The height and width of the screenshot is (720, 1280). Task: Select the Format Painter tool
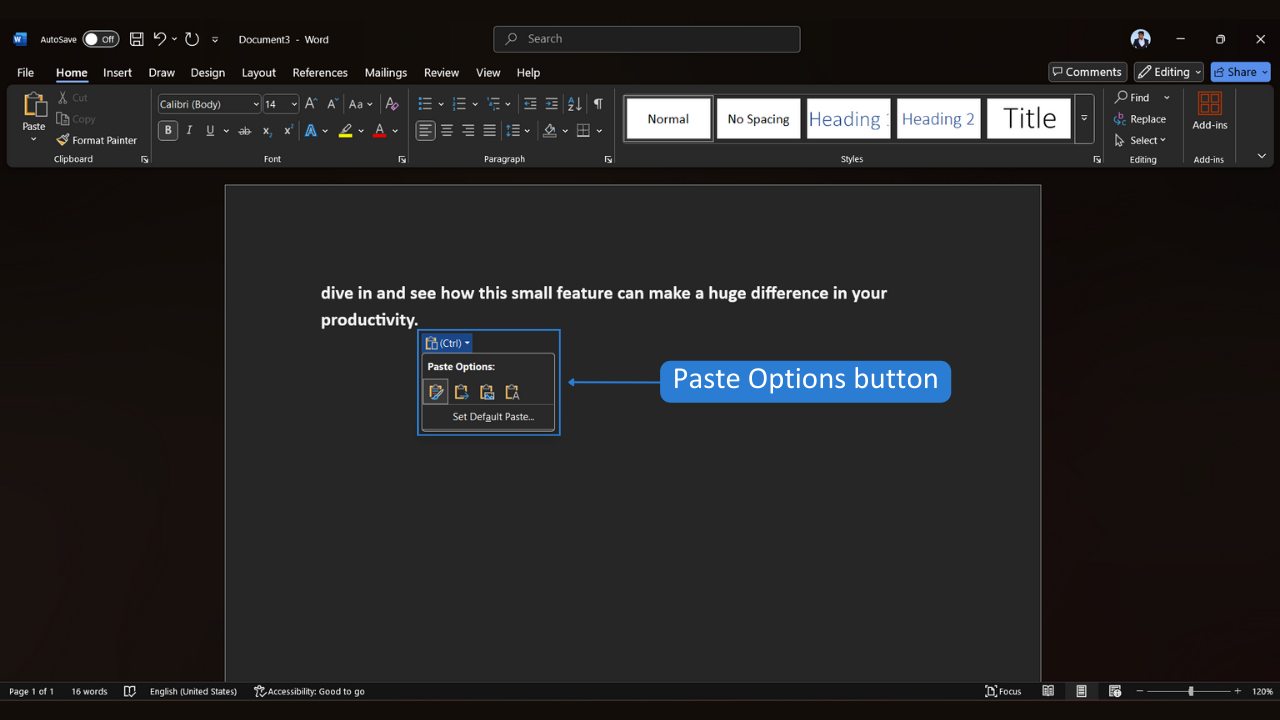pos(97,140)
